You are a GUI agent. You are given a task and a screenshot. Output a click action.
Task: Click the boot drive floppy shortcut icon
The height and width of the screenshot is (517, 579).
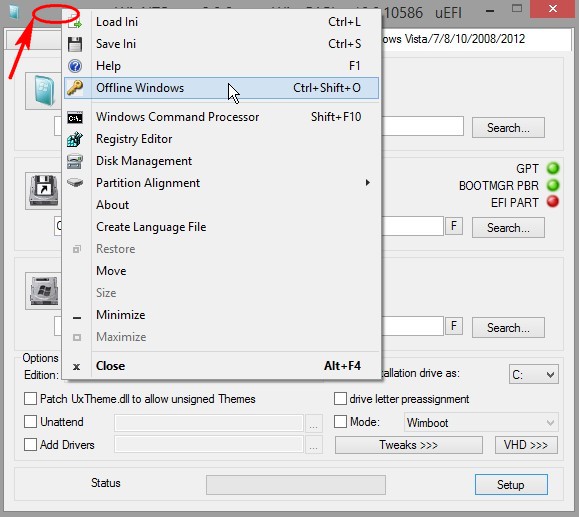[44, 191]
